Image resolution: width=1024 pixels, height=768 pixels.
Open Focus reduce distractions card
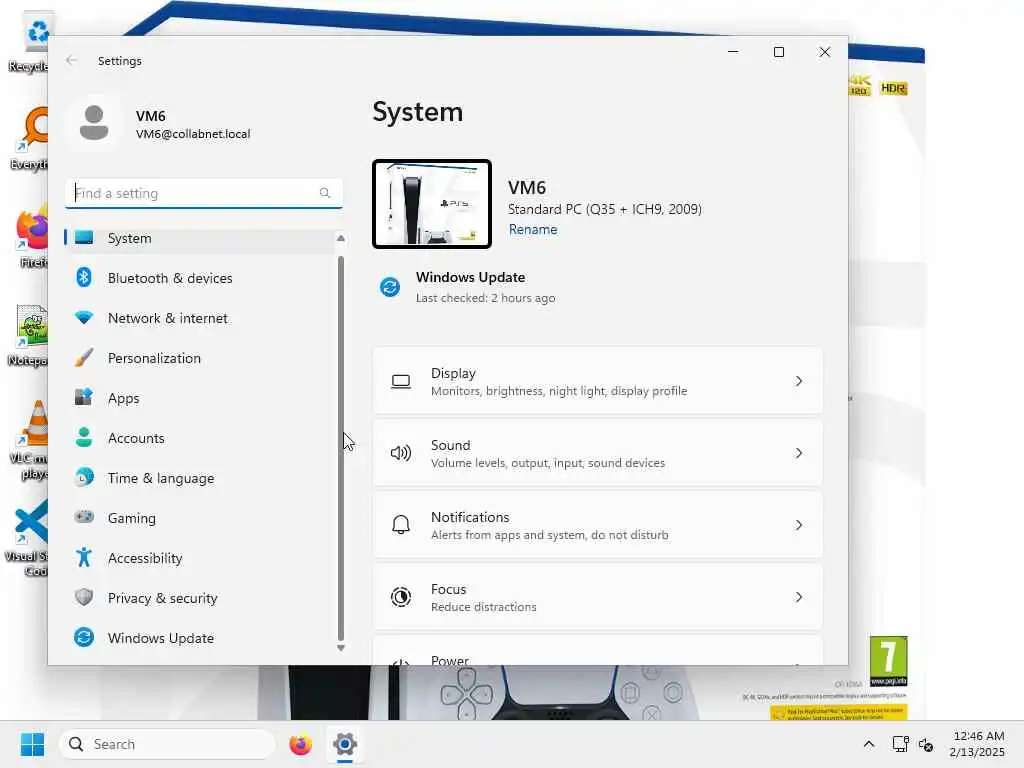pos(598,597)
